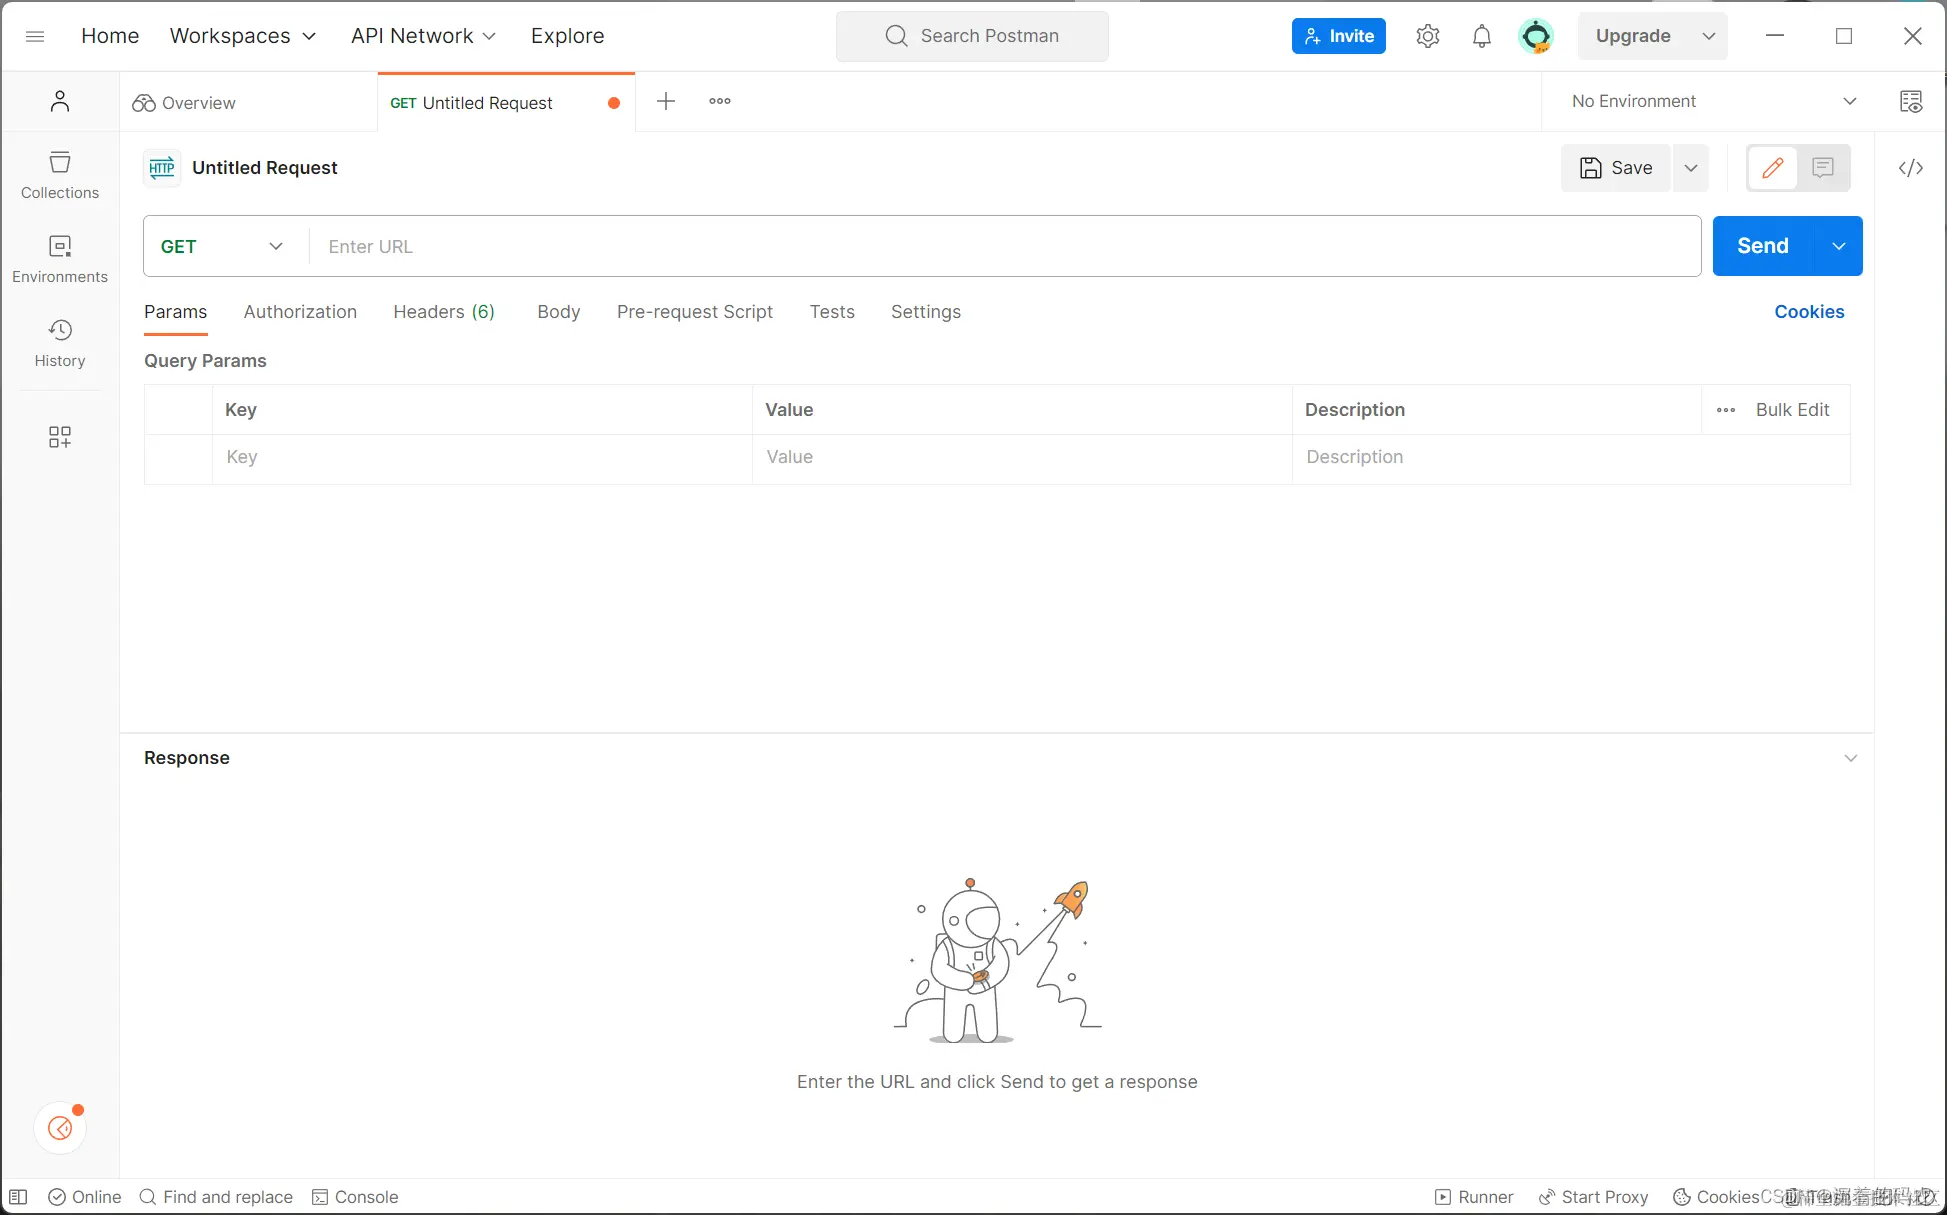Image resolution: width=1947 pixels, height=1215 pixels.
Task: Open the GET method dropdown
Action: [221, 246]
